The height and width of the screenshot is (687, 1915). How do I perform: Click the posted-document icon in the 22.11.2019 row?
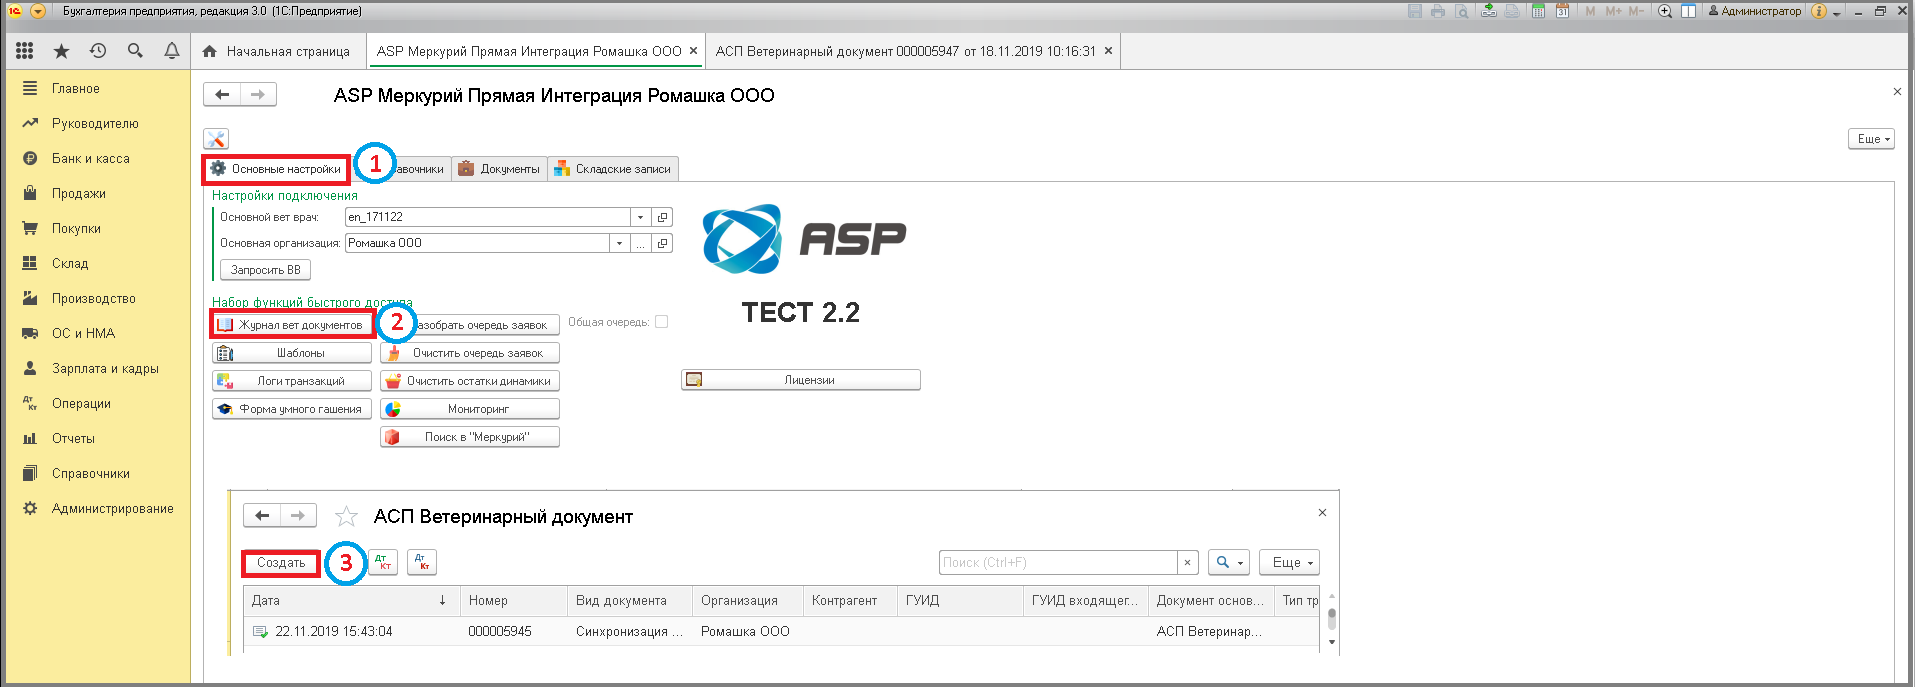pyautogui.click(x=260, y=632)
